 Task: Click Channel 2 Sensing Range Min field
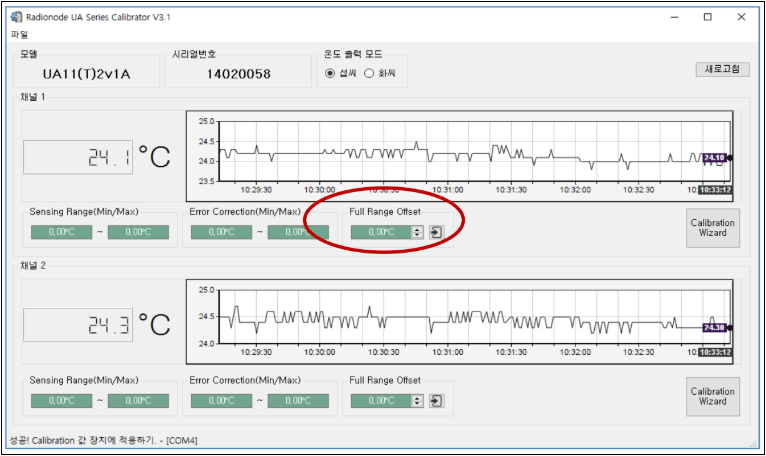[62, 401]
